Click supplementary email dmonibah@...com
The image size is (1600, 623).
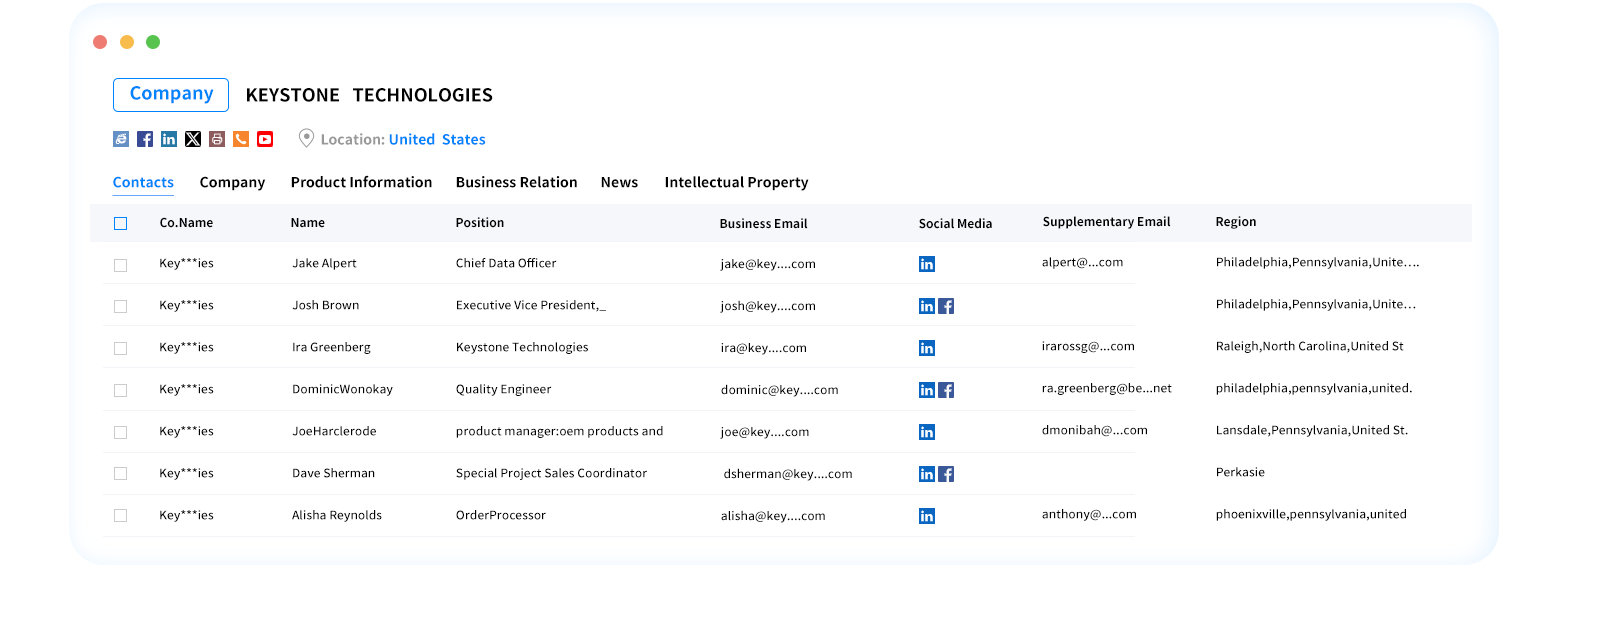(1094, 431)
